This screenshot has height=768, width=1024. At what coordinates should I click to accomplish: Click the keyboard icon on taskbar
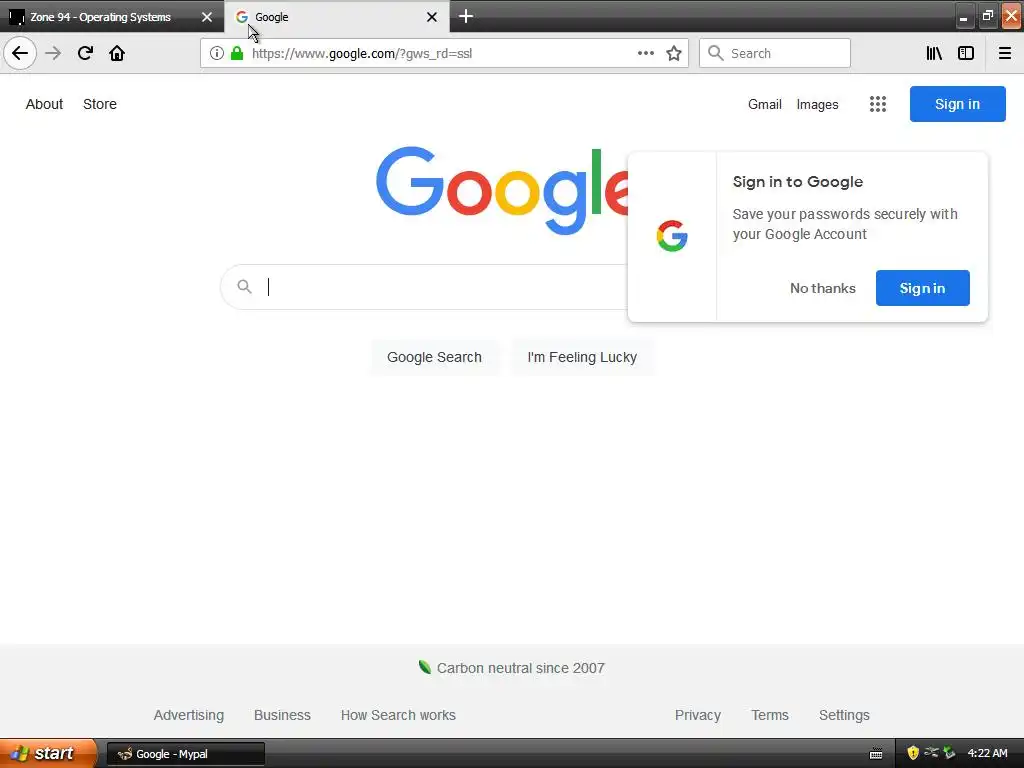click(876, 754)
